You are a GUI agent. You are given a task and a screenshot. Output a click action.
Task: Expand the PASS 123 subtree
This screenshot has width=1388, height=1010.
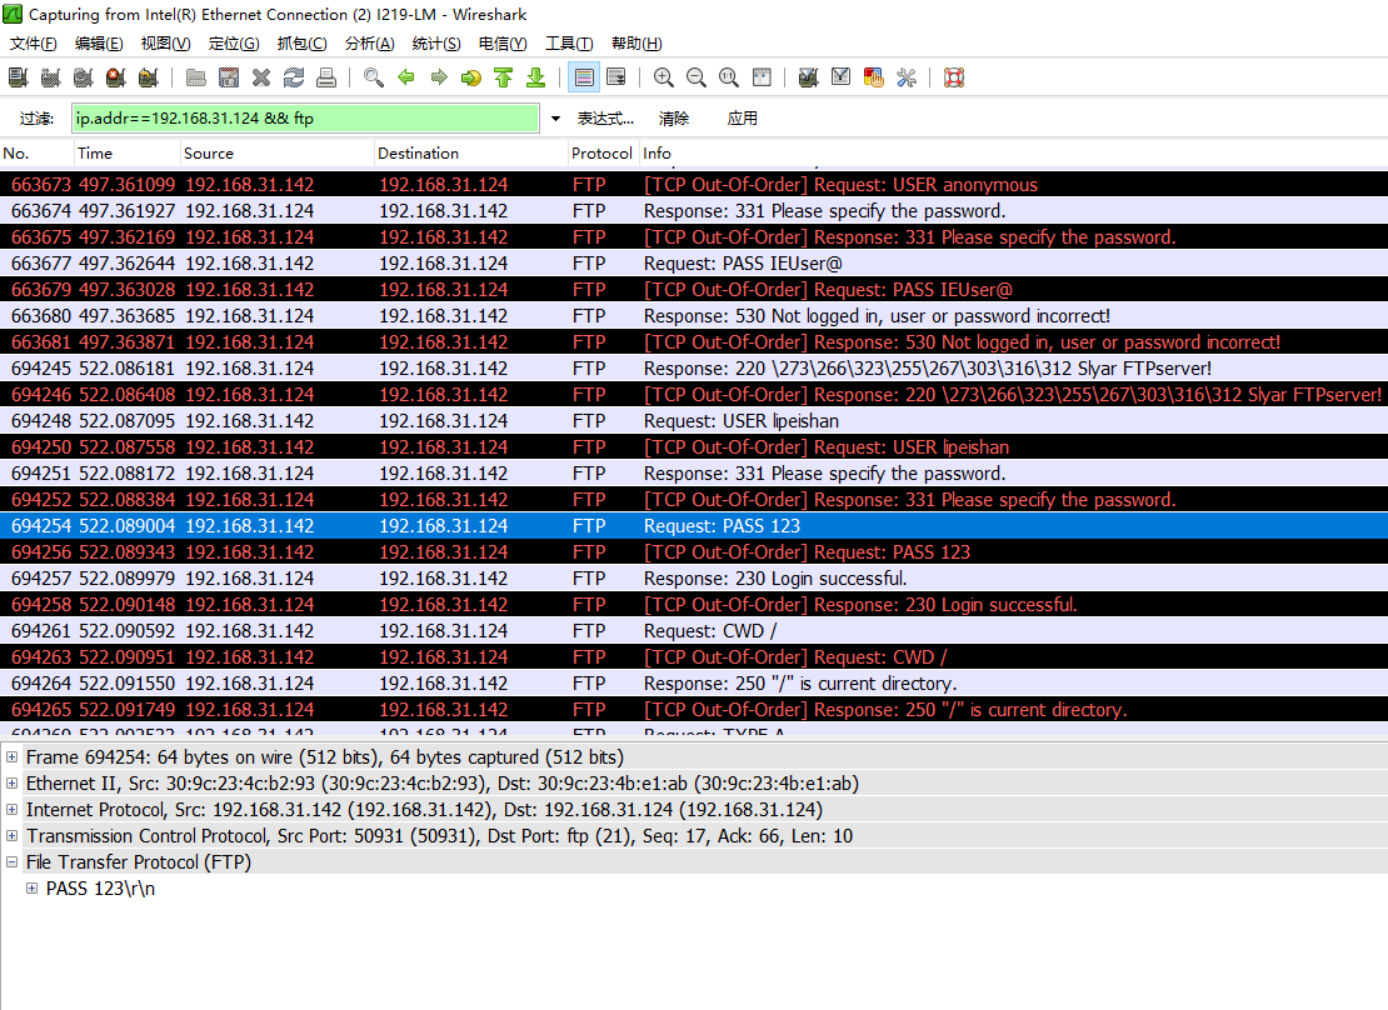32,888
